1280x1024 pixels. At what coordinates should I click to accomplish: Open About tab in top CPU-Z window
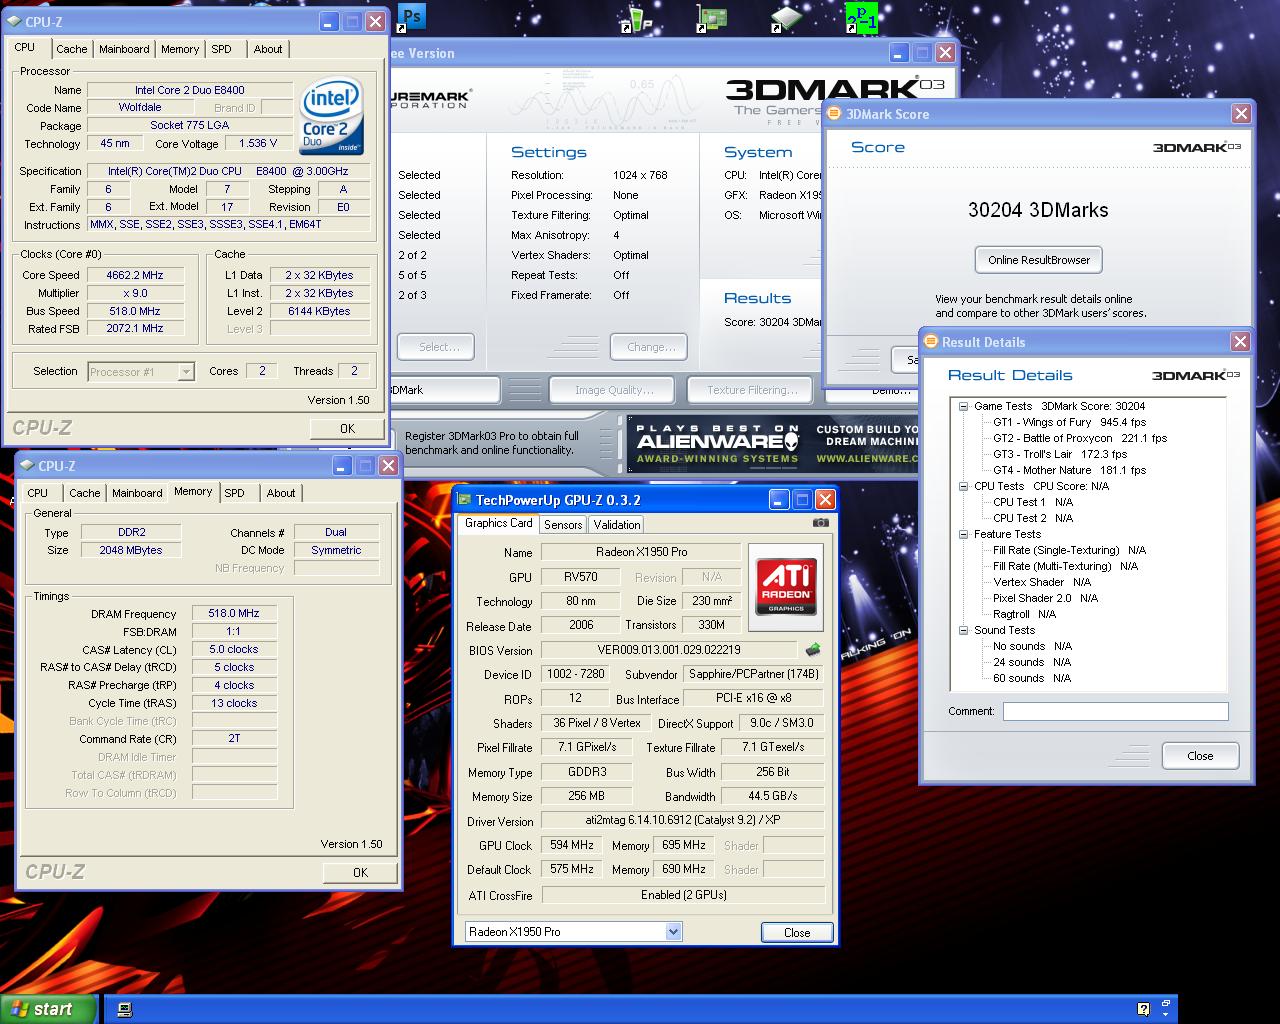point(268,49)
